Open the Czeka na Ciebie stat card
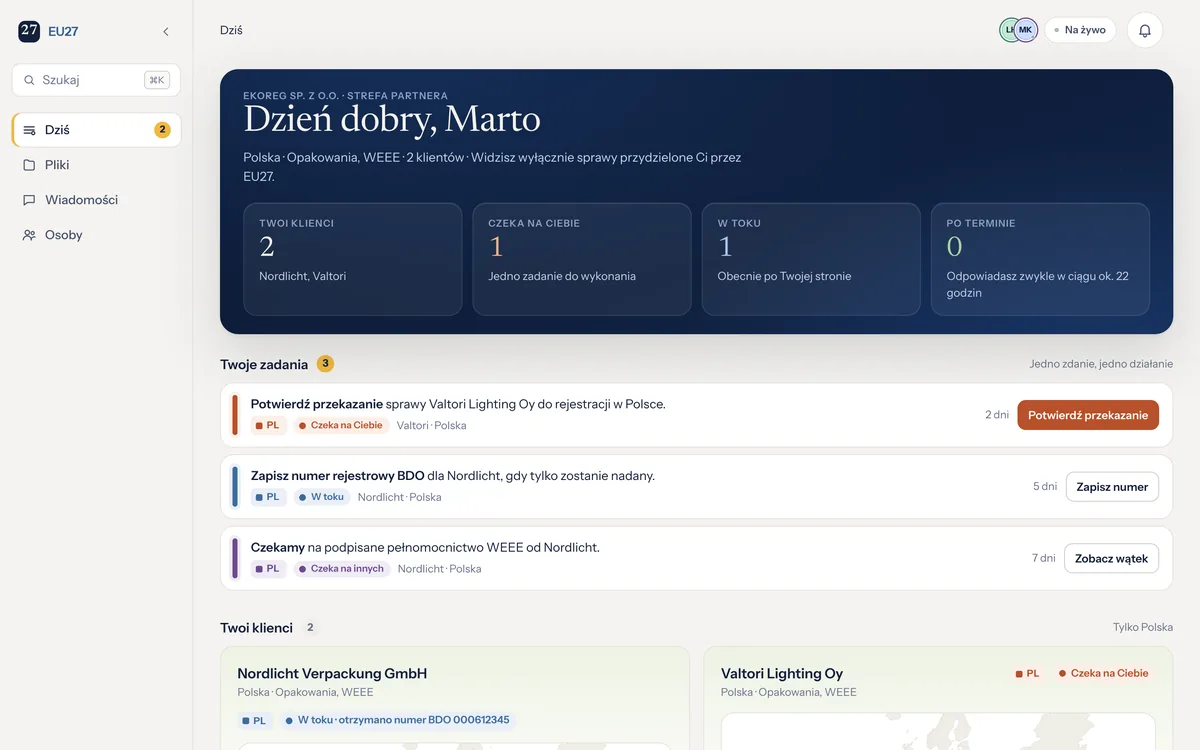Image resolution: width=1200 pixels, height=750 pixels. (582, 259)
